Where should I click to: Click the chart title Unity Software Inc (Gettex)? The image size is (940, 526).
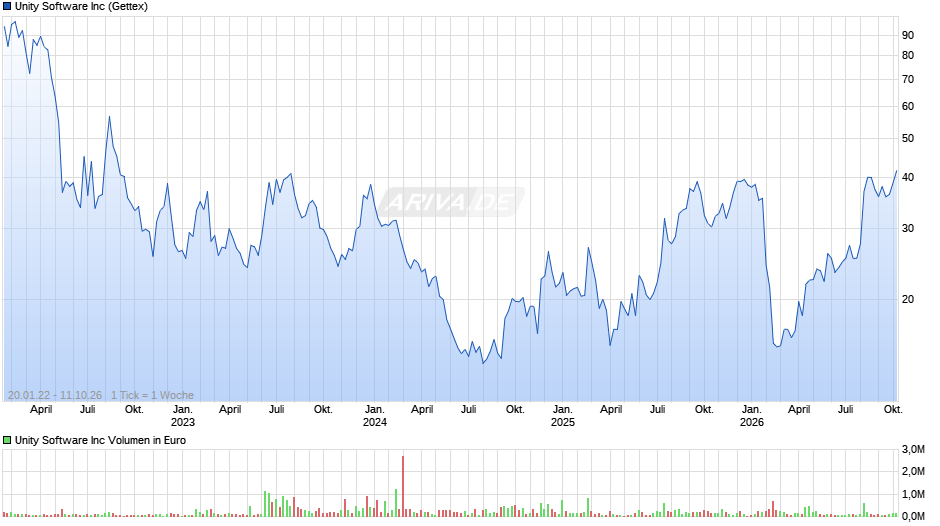tap(82, 7)
